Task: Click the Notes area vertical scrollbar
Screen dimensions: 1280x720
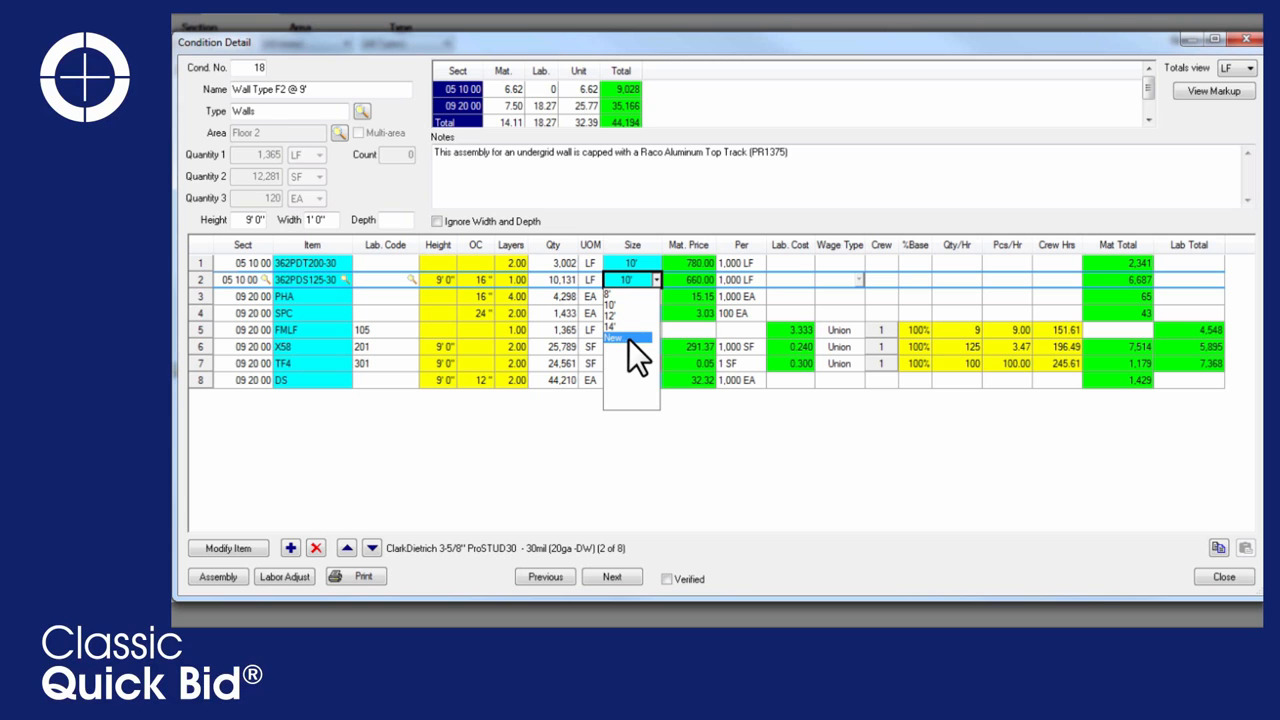Action: [1248, 176]
